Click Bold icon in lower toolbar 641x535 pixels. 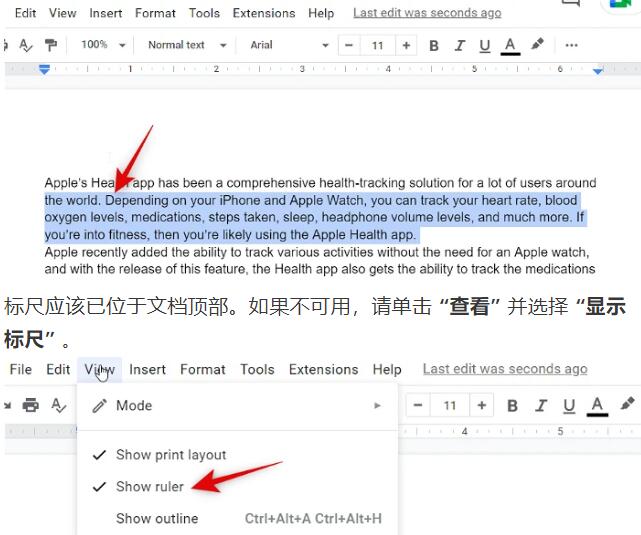[x=512, y=406]
